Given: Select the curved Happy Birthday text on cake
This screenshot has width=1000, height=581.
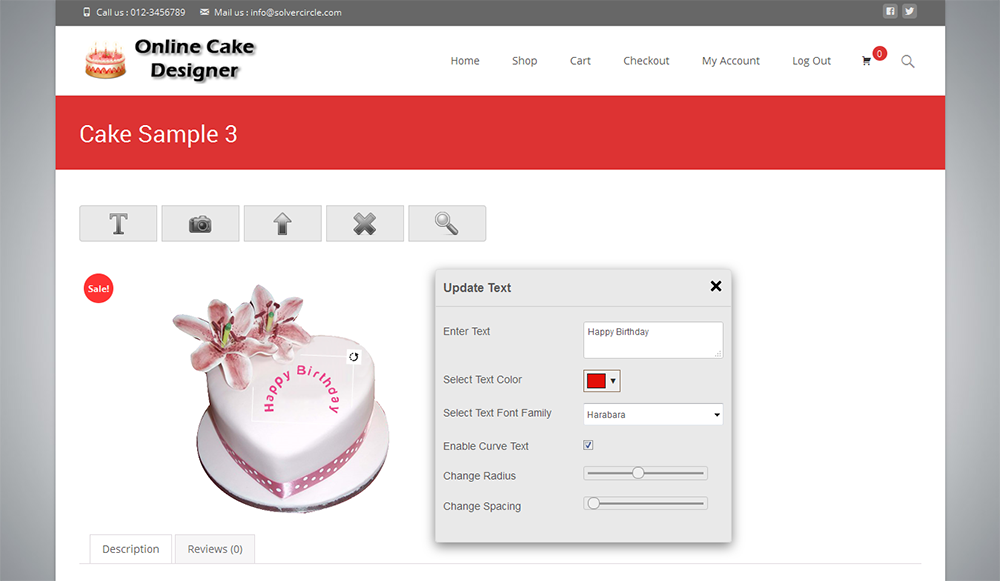Looking at the screenshot, I should 302,389.
